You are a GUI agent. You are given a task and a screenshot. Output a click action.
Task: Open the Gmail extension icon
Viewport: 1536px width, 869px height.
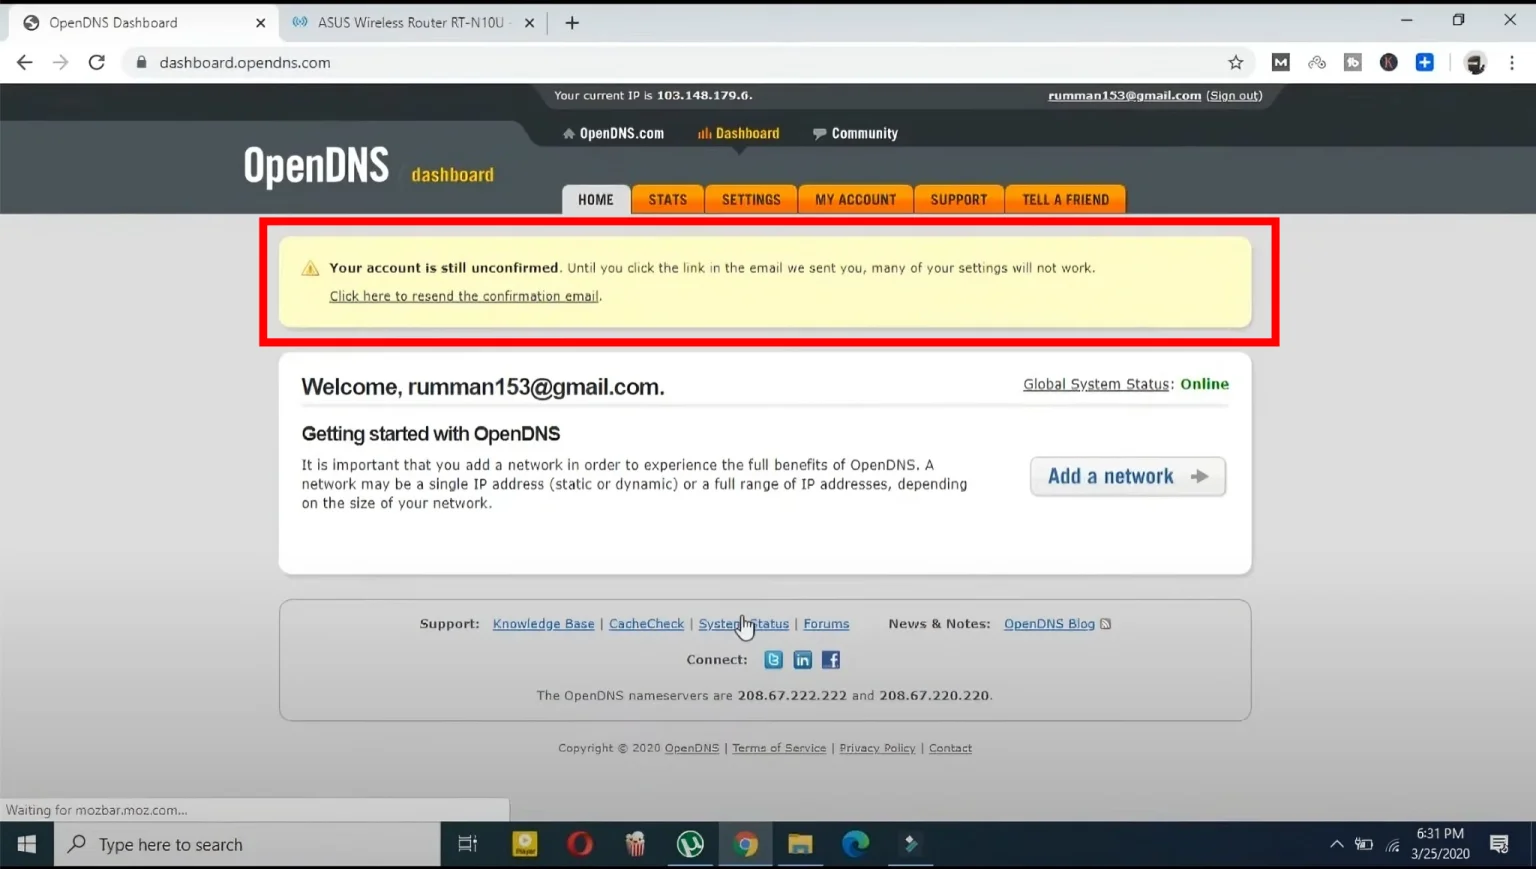click(1280, 62)
